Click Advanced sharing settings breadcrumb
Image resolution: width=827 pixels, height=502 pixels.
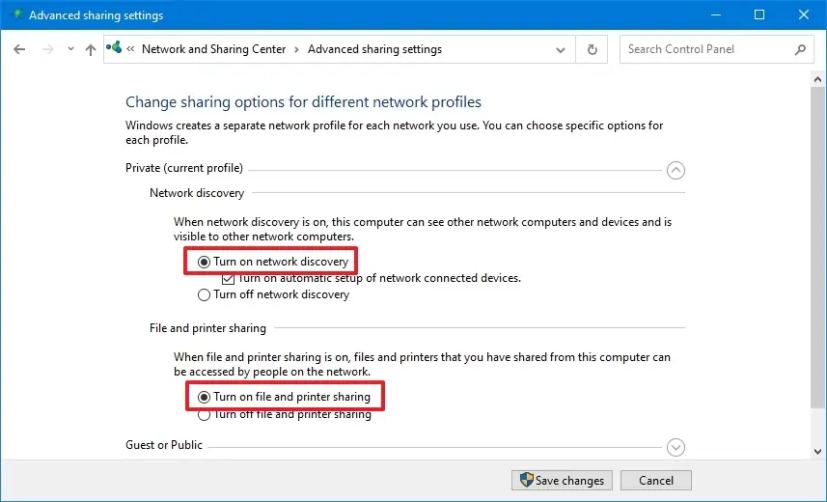point(374,49)
